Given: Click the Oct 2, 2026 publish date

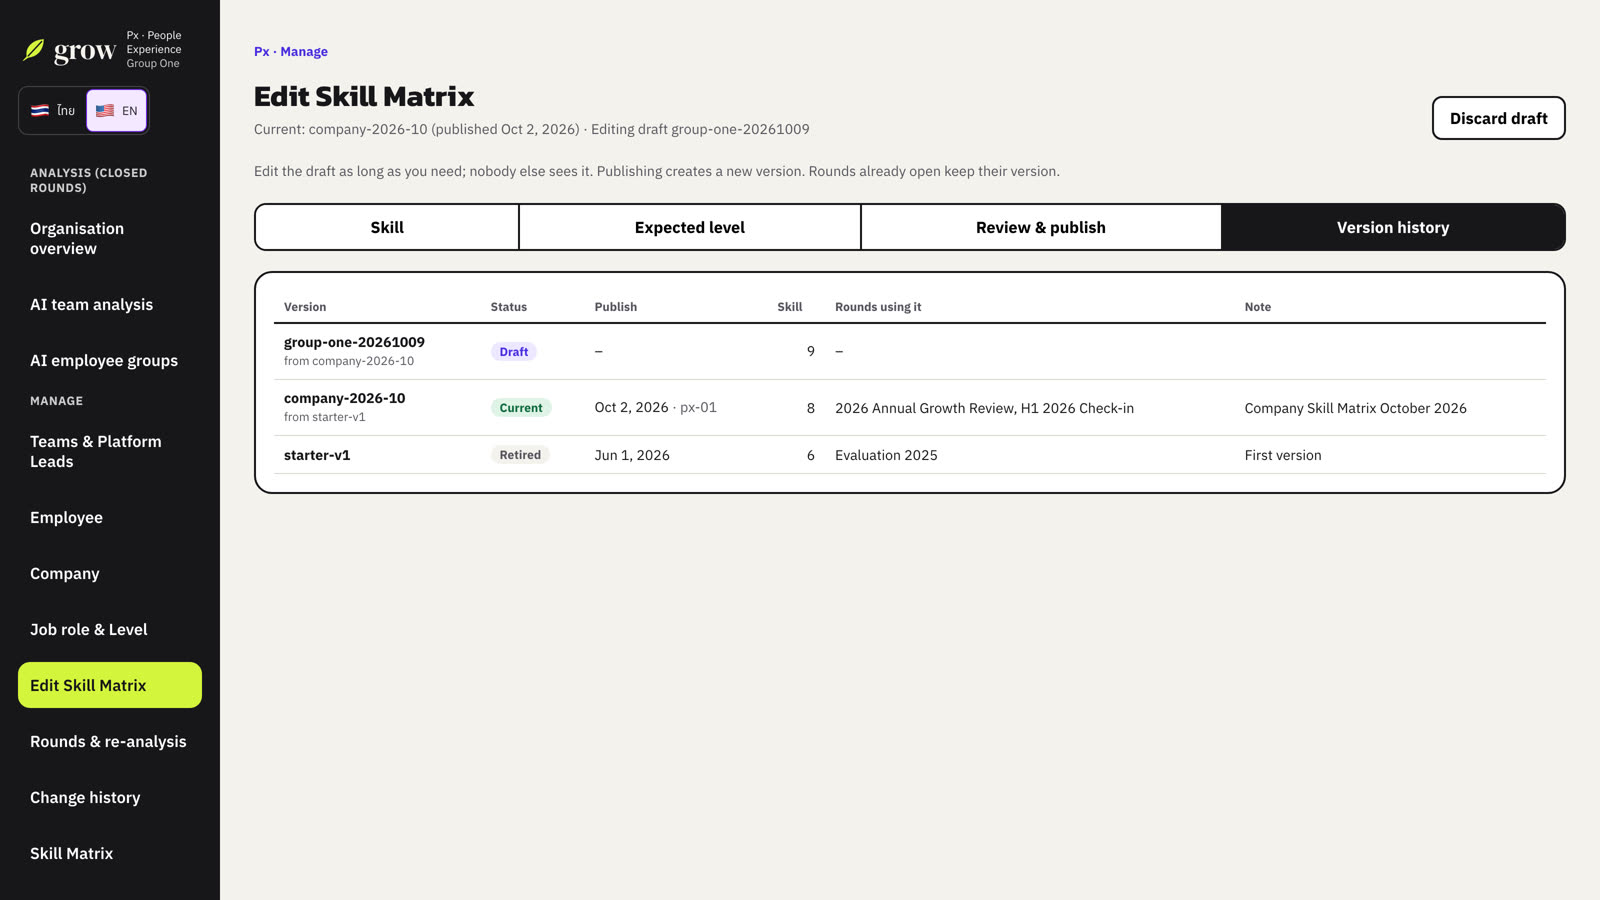Looking at the screenshot, I should coord(631,407).
